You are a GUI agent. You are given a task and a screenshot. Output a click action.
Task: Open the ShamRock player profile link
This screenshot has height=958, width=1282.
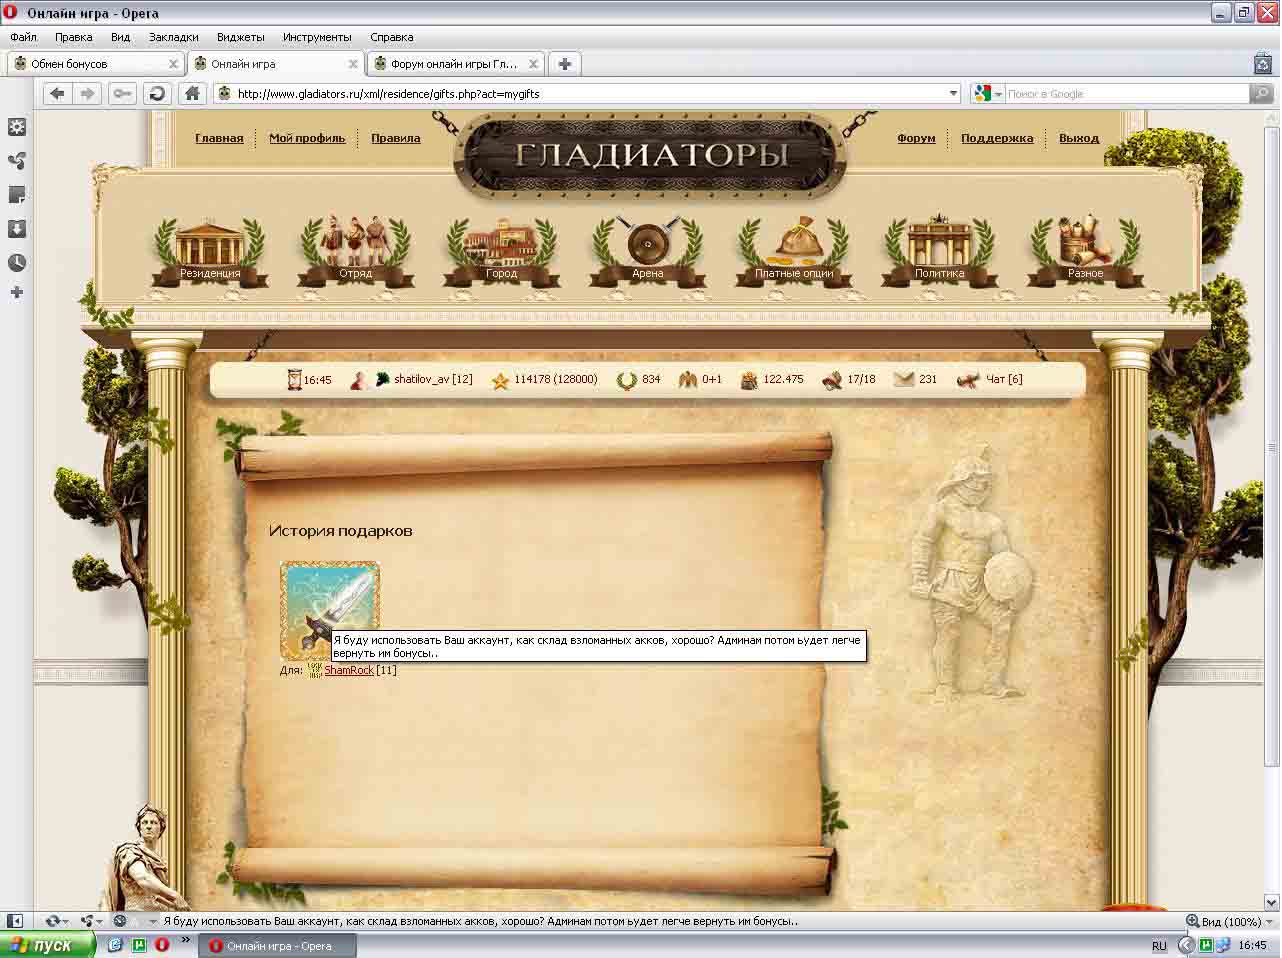348,670
